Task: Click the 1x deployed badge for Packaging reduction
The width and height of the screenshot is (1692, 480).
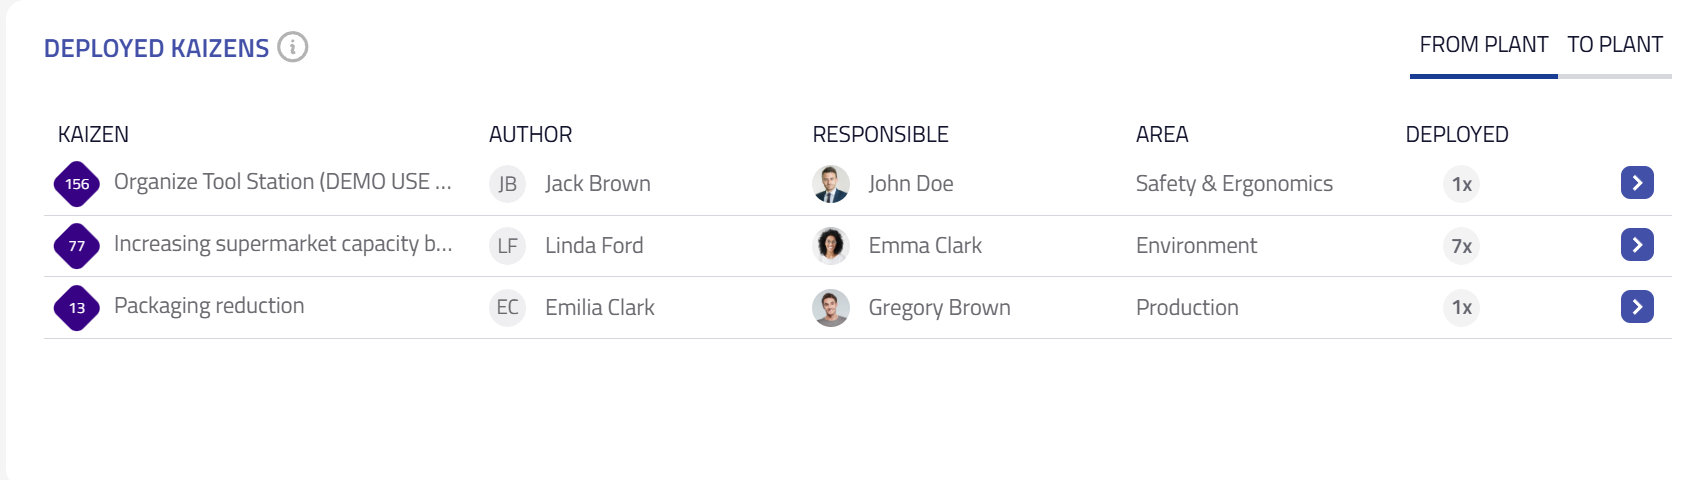Action: [1461, 308]
